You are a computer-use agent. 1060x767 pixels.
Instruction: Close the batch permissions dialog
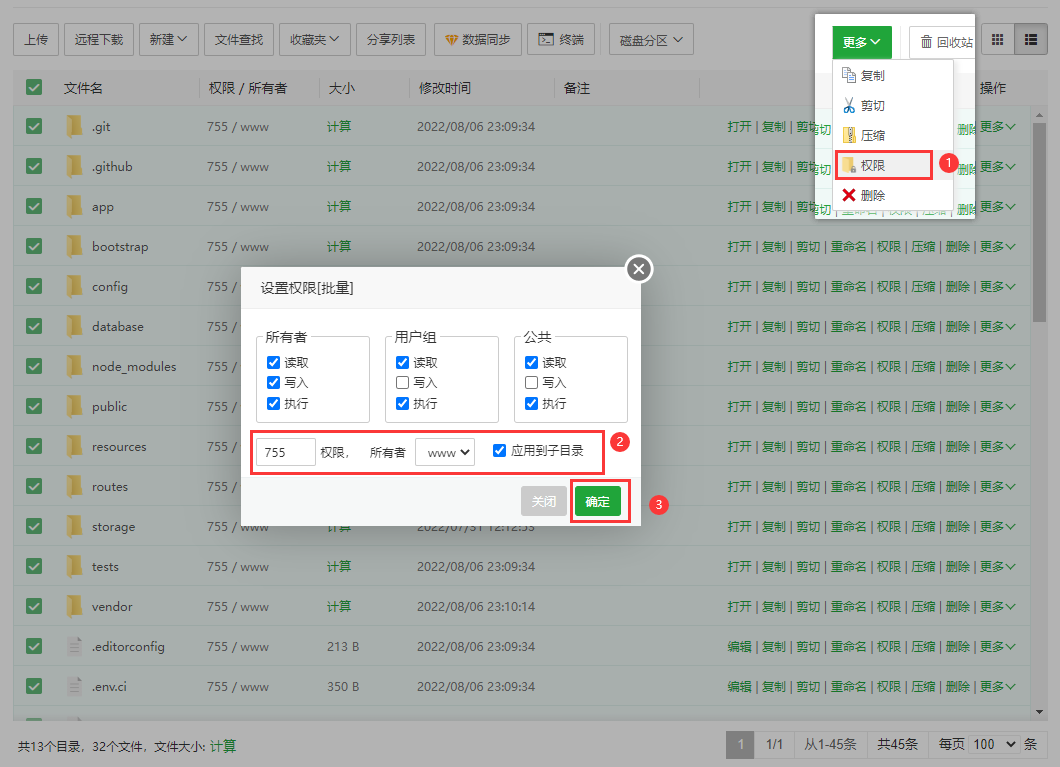pyautogui.click(x=639, y=268)
